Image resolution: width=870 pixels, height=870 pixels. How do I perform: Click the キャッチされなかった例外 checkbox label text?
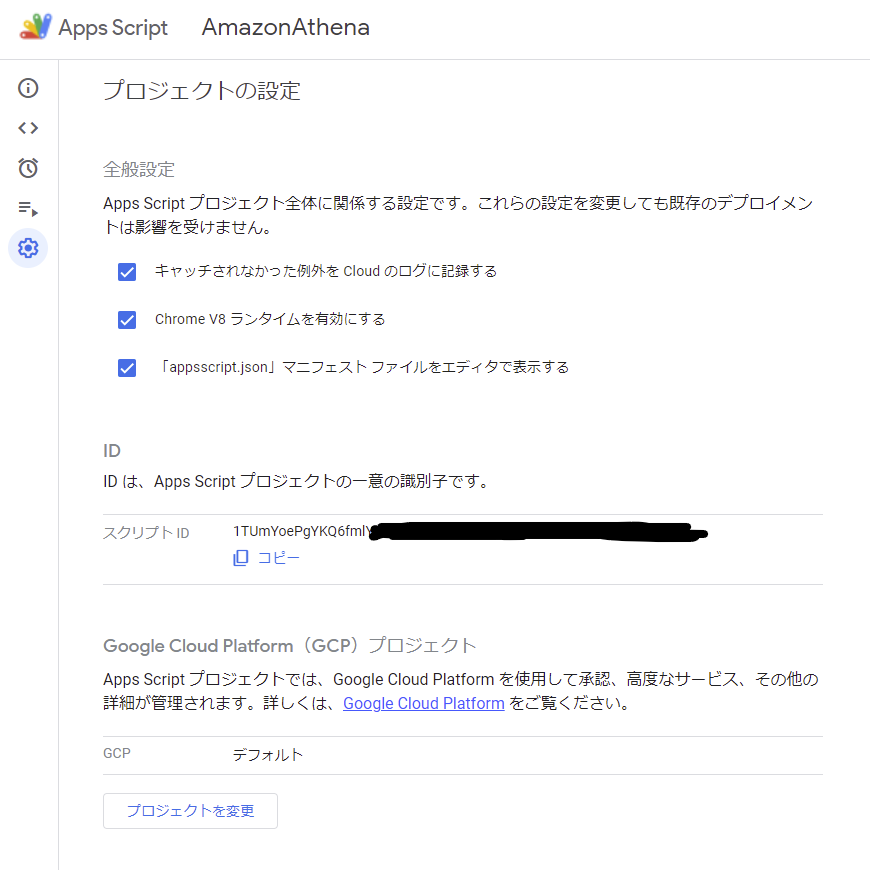coord(326,271)
